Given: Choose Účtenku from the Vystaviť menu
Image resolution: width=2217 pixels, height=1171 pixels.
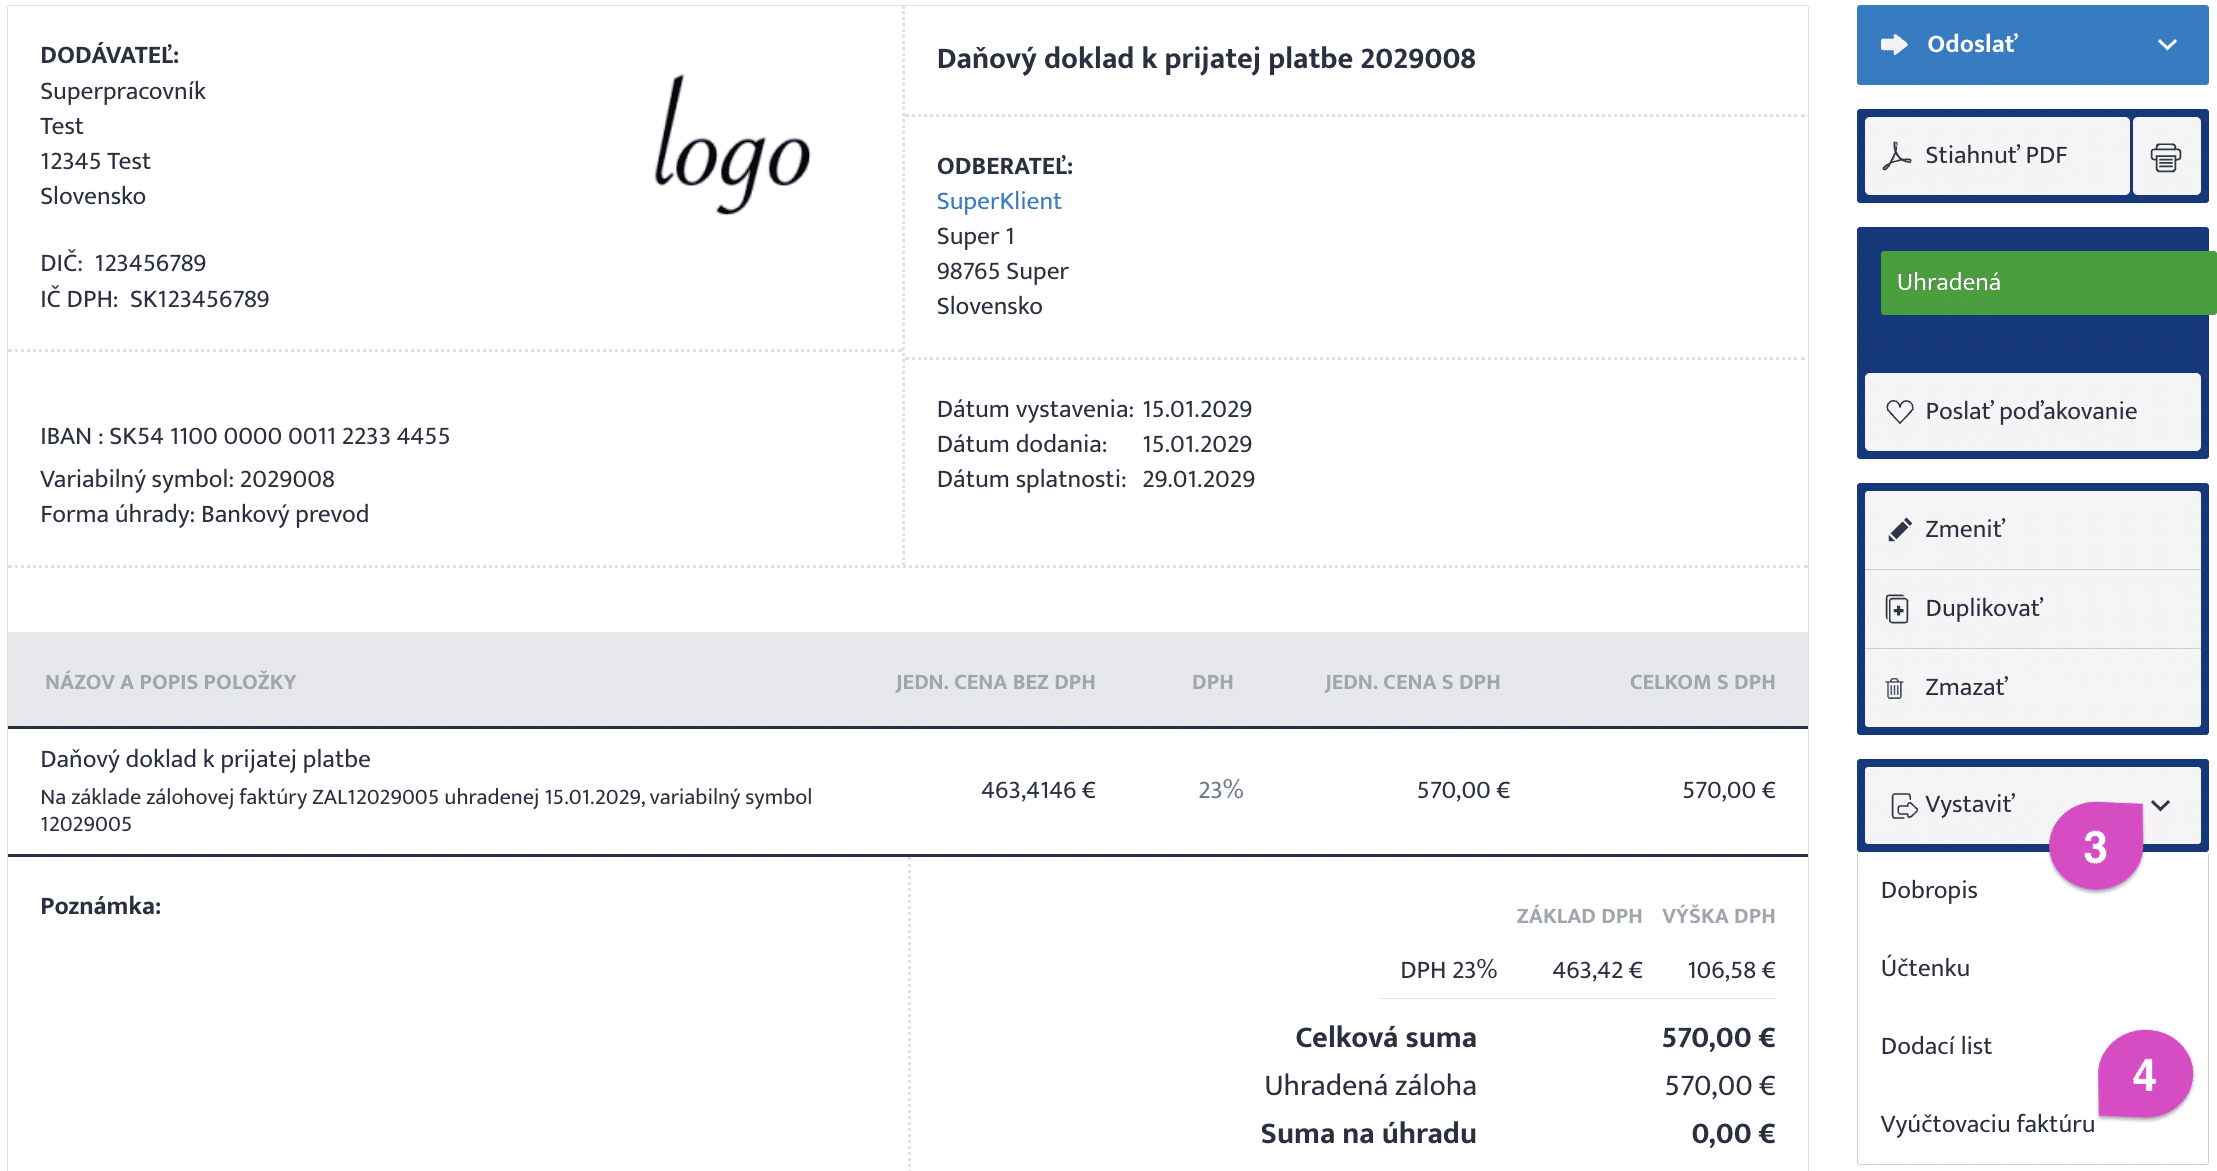Looking at the screenshot, I should 1925,968.
